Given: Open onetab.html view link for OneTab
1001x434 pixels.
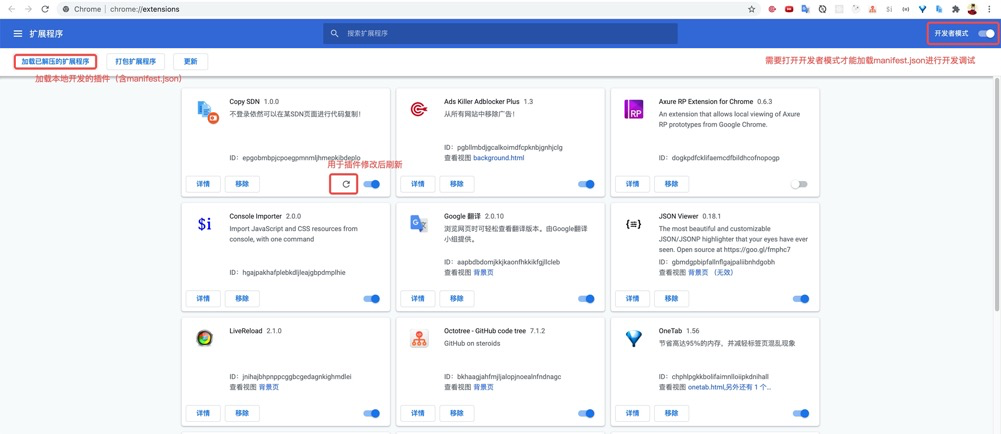Looking at the screenshot, I should (728, 387).
